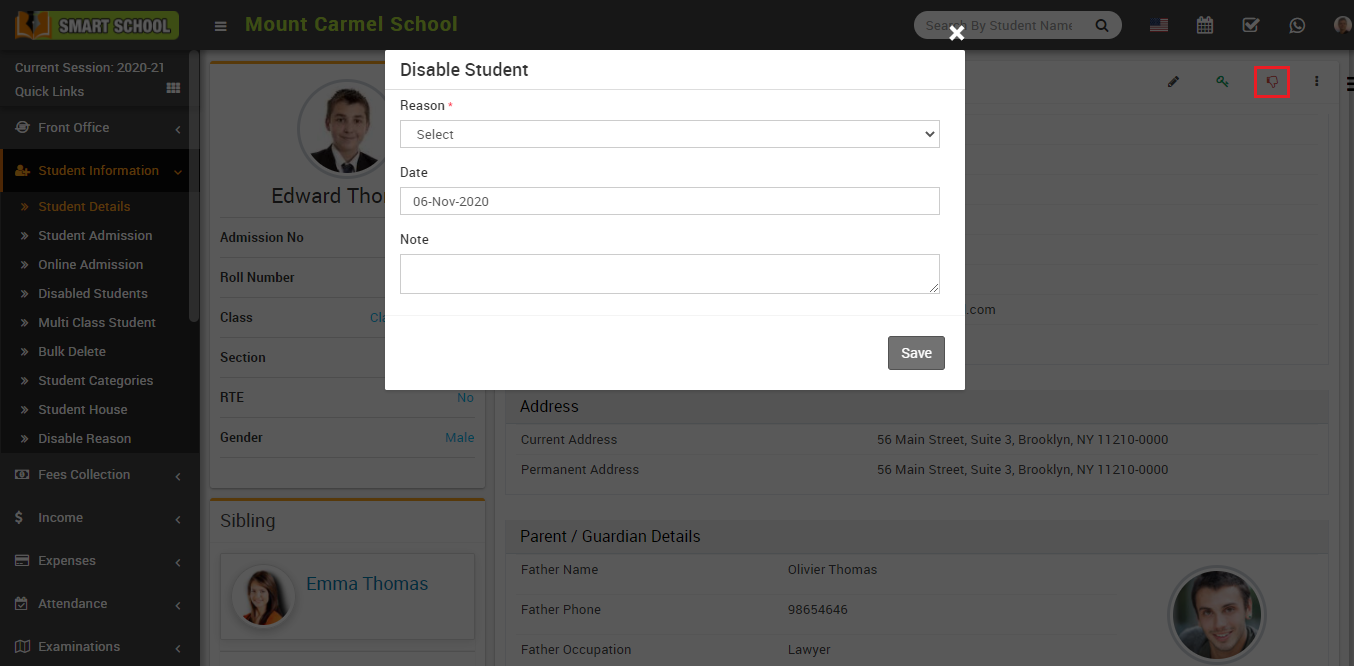Click the highlighted thumbs-down disable icon

click(1271, 81)
